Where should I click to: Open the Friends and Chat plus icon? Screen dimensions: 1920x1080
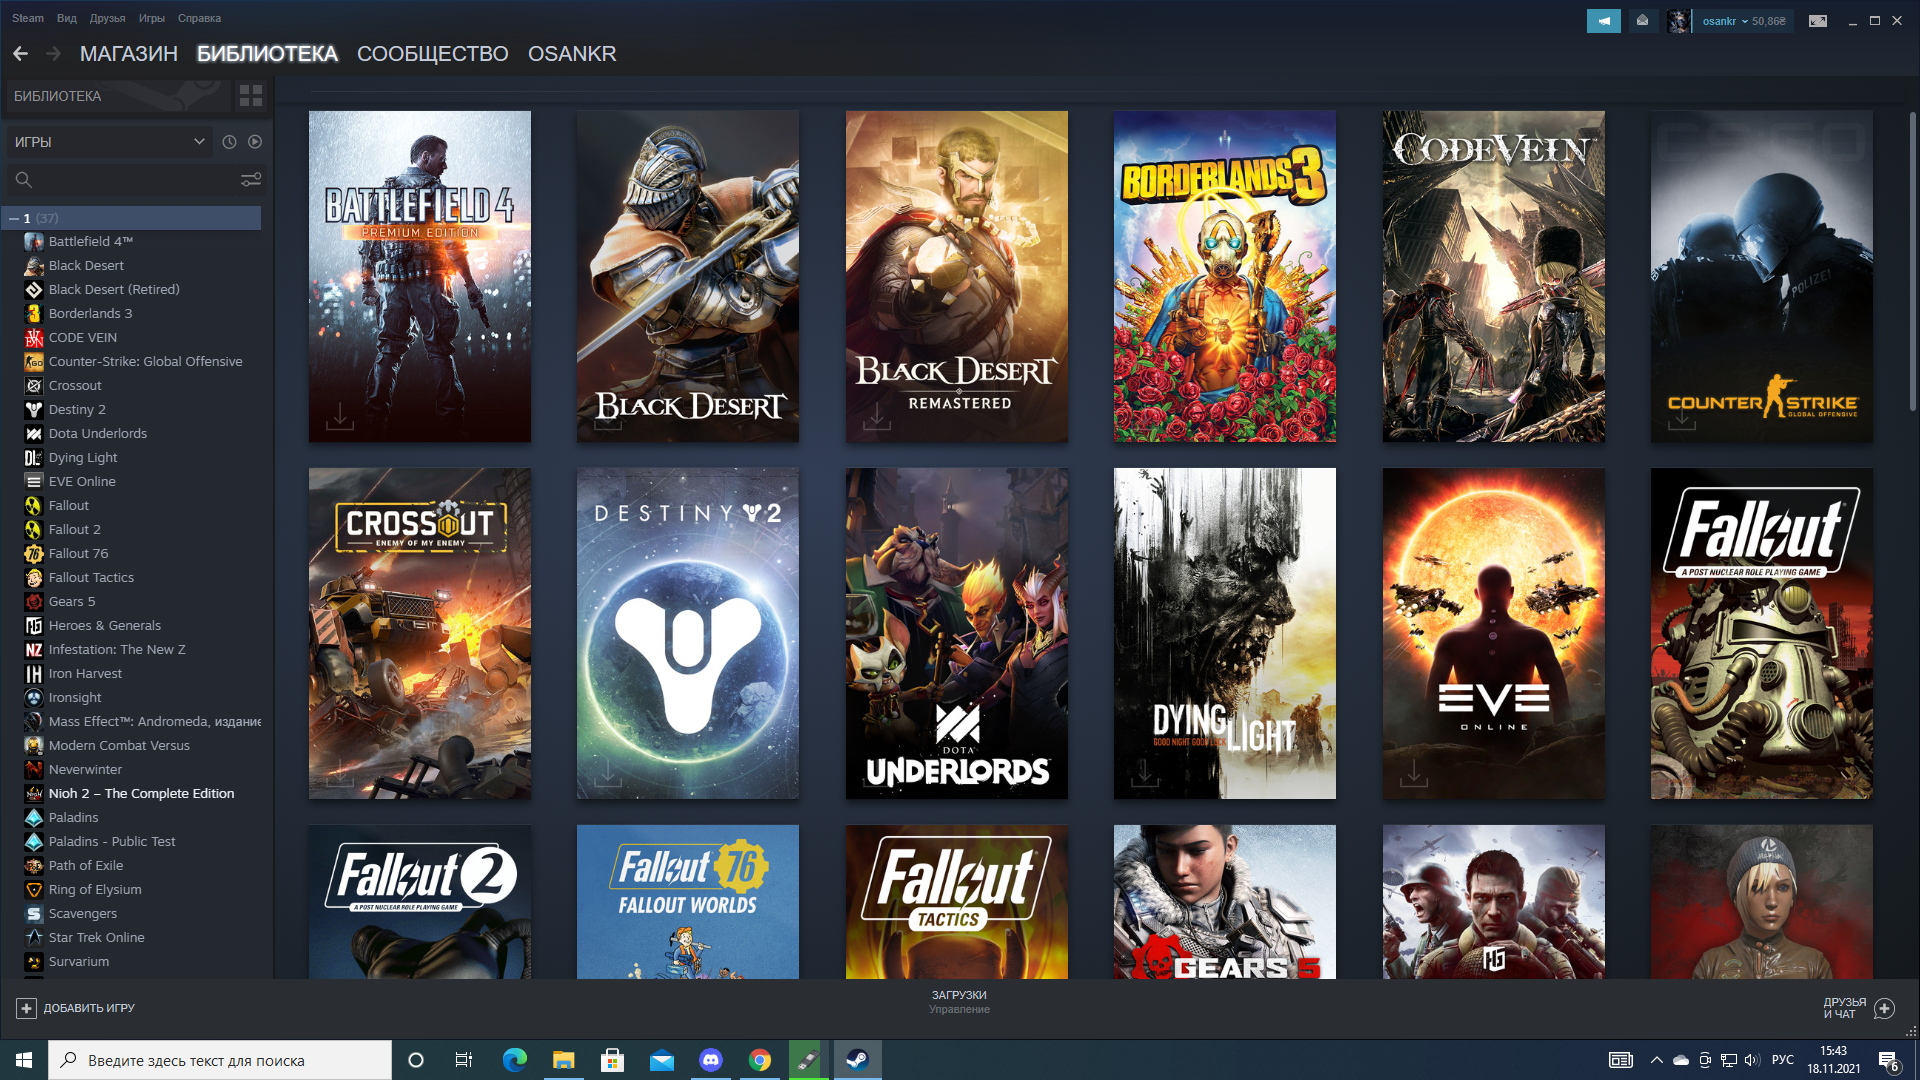(x=1884, y=1008)
